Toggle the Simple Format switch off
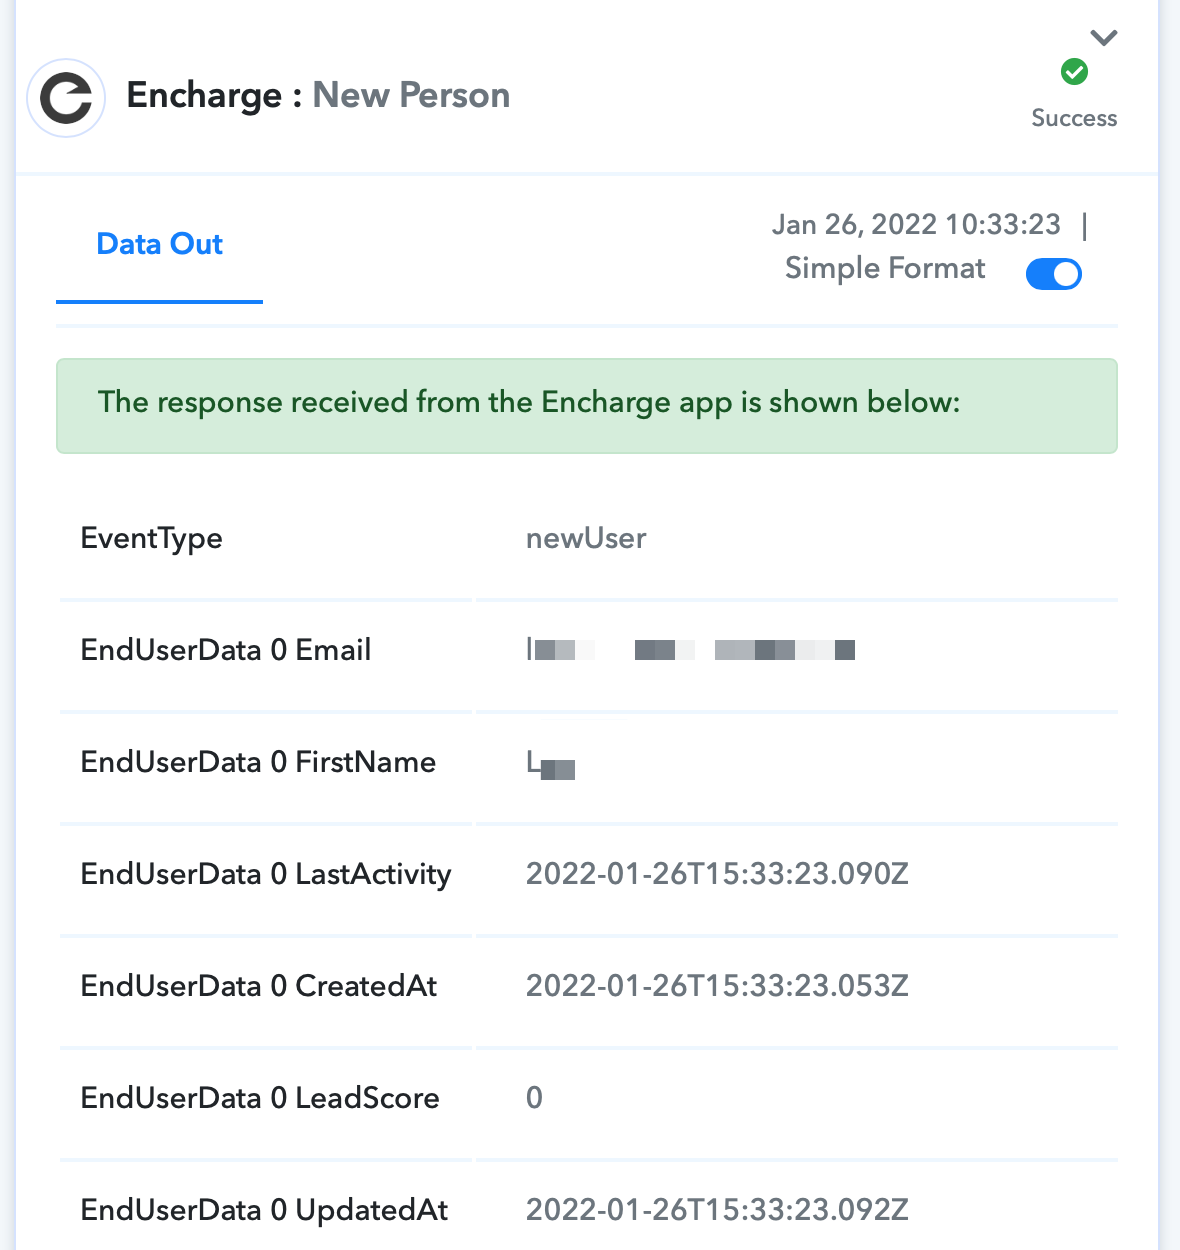Viewport: 1180px width, 1250px height. [x=1054, y=274]
